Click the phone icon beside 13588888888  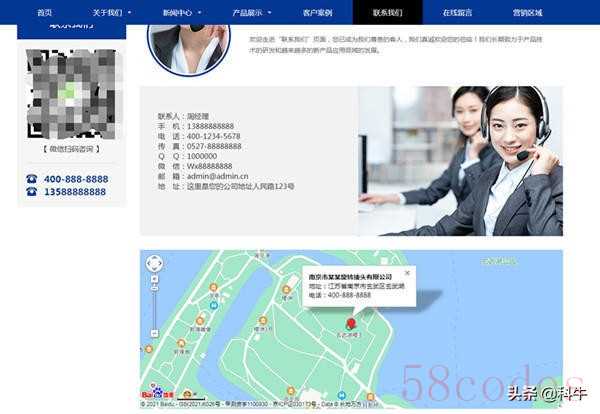pos(32,191)
